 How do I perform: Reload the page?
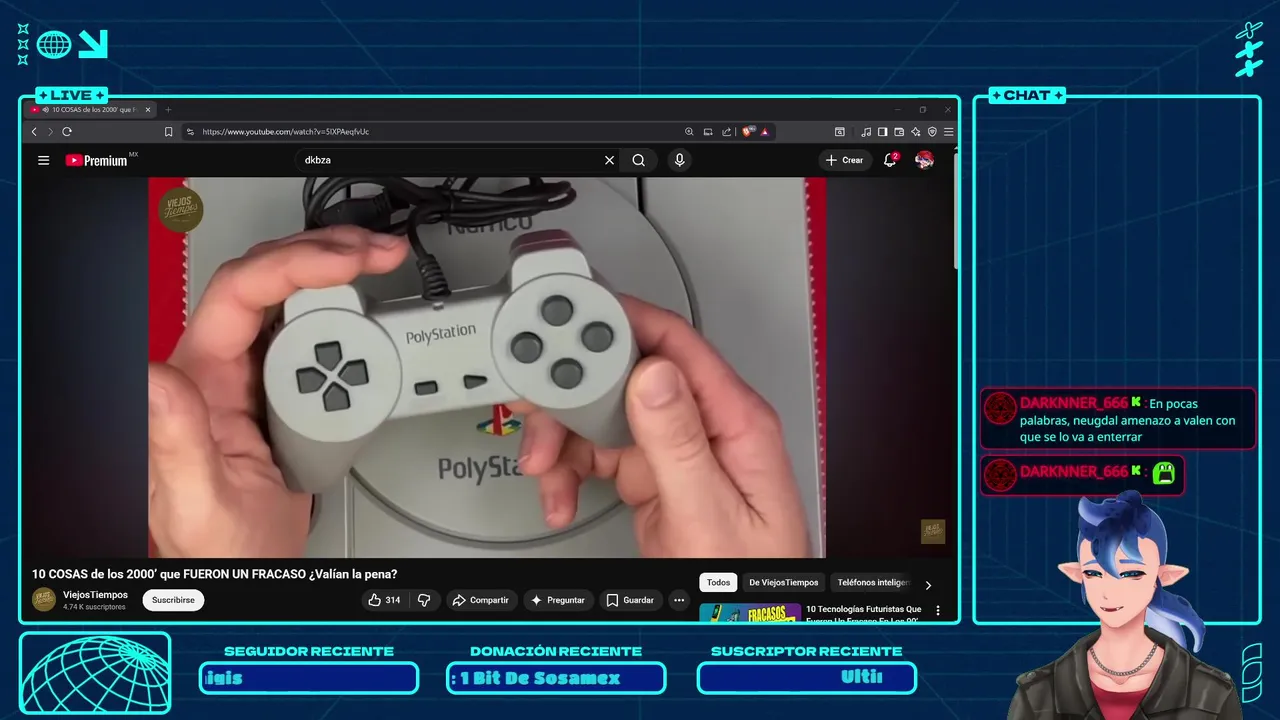click(67, 131)
